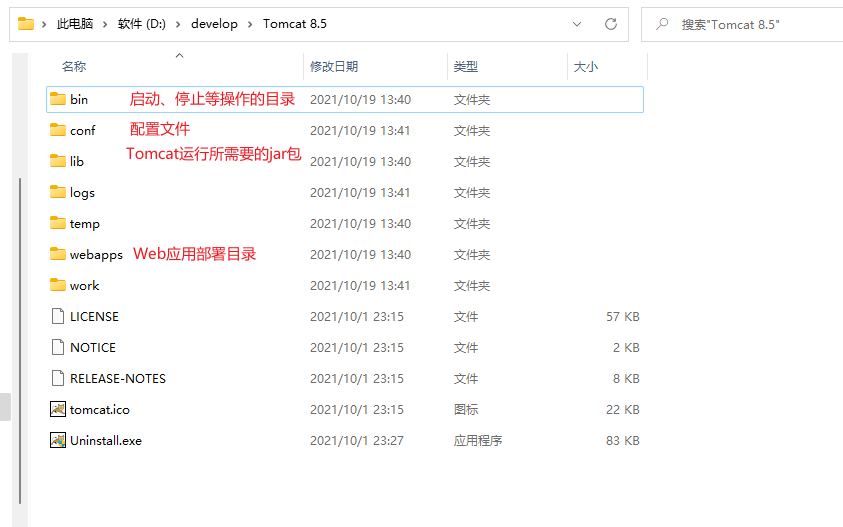Click the search magnifier icon

(662, 24)
